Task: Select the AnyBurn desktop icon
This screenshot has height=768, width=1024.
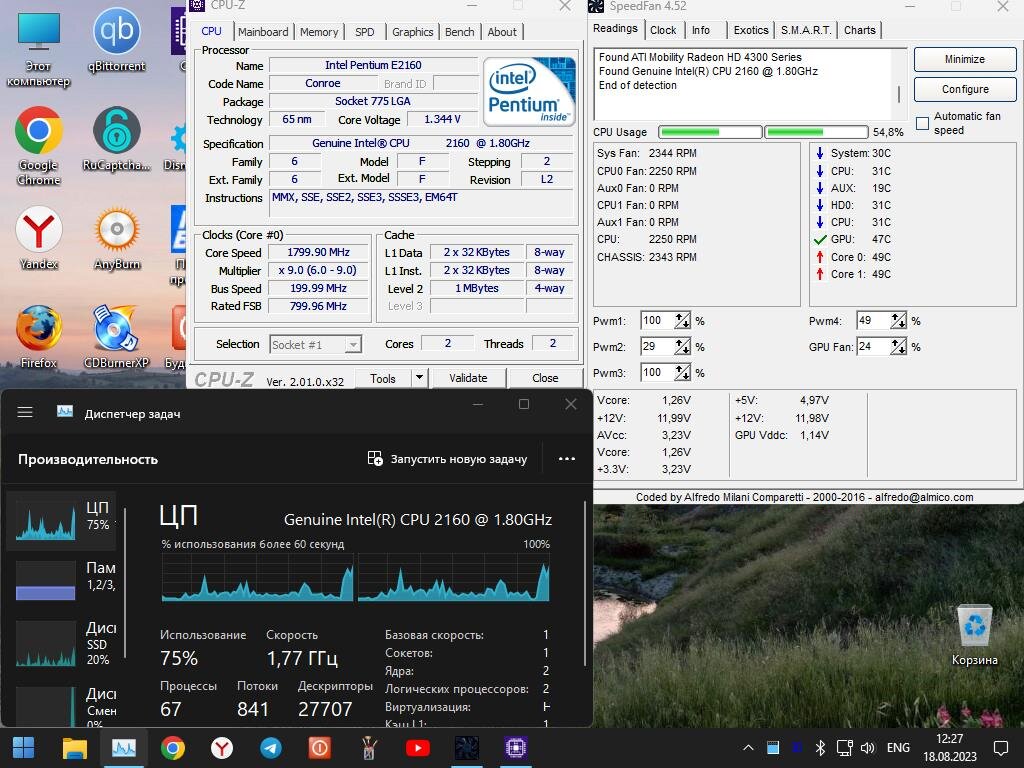Action: [x=117, y=238]
